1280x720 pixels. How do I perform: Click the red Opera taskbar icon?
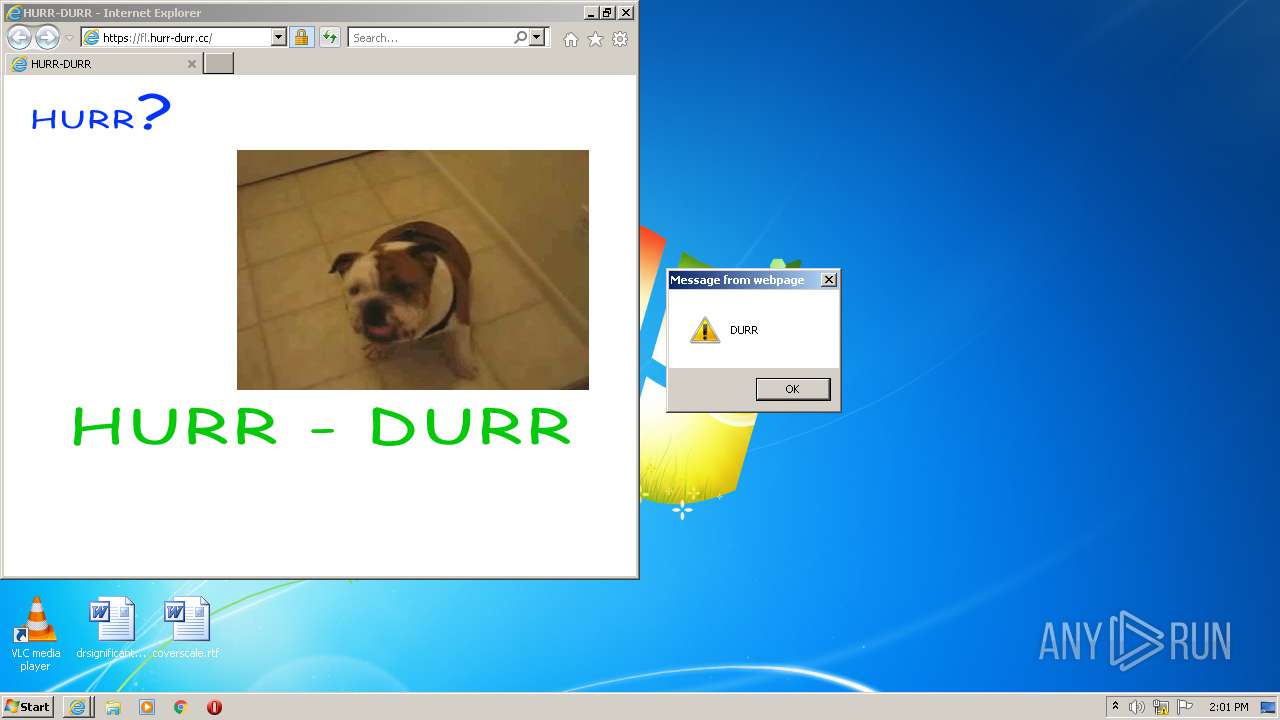click(214, 707)
